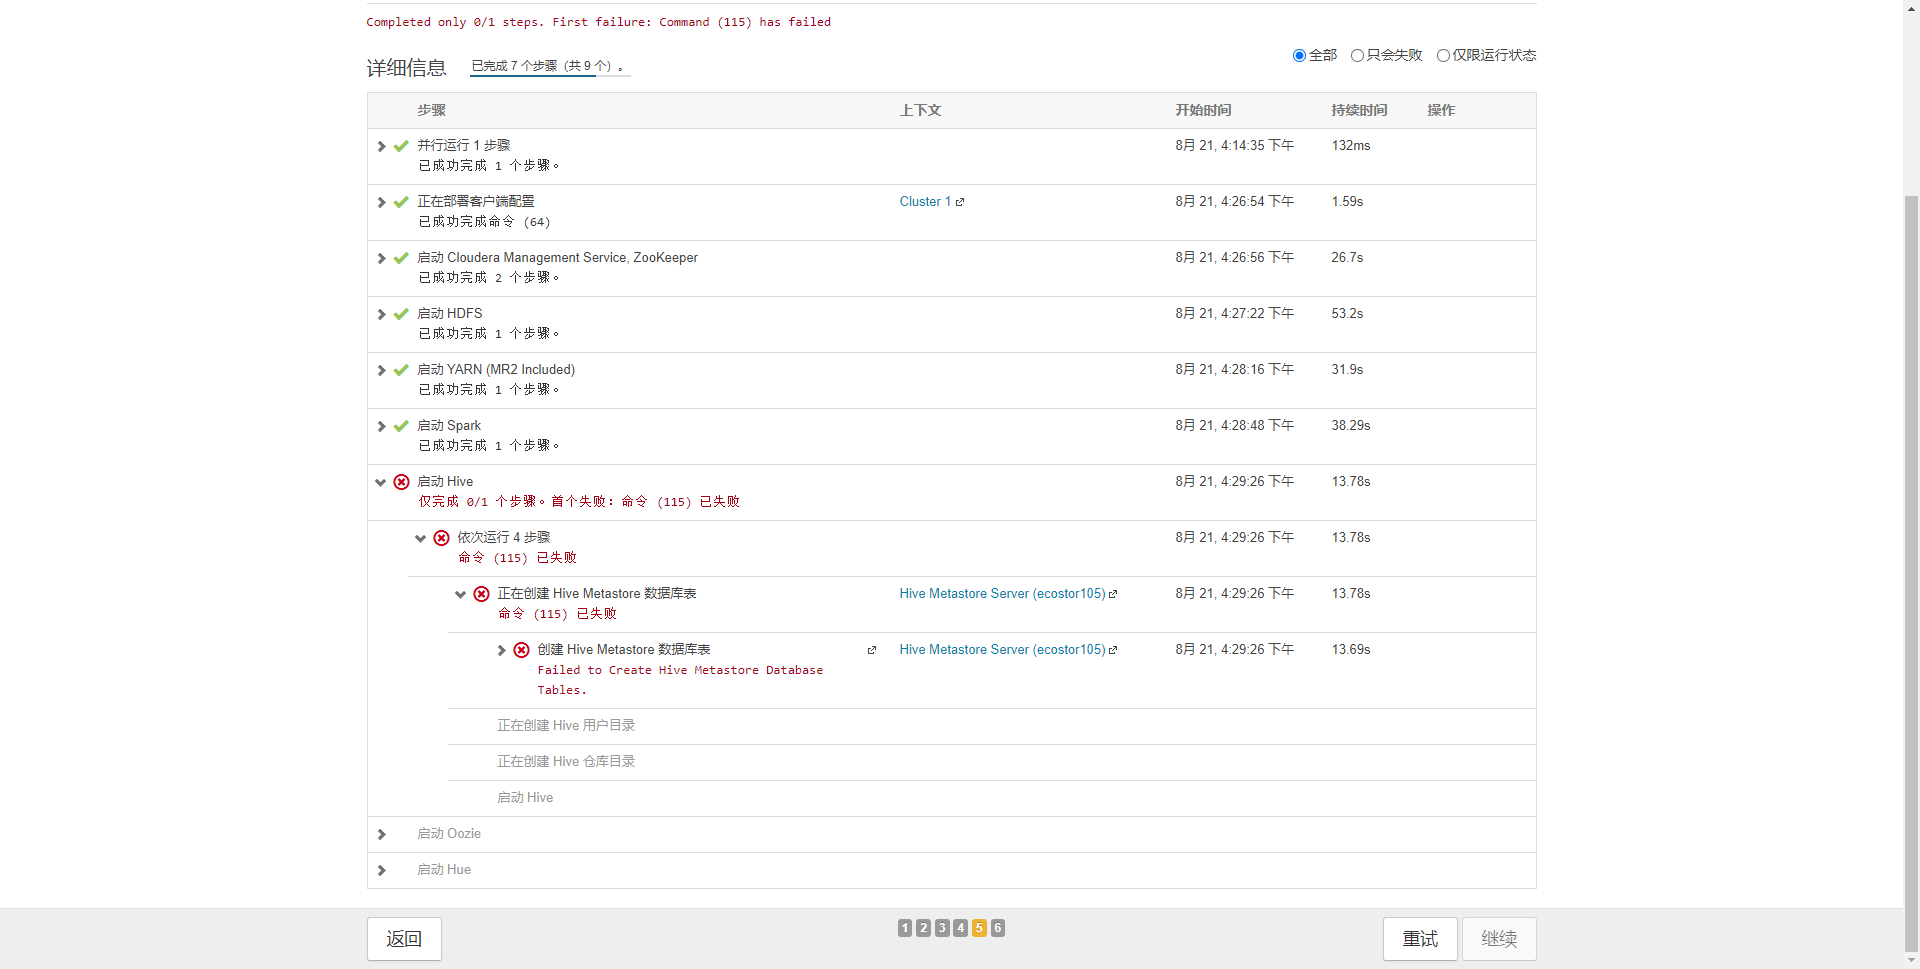Click red error icon of 创建 Hive Metastore 数据库表
This screenshot has height=969, width=1920.
[521, 650]
